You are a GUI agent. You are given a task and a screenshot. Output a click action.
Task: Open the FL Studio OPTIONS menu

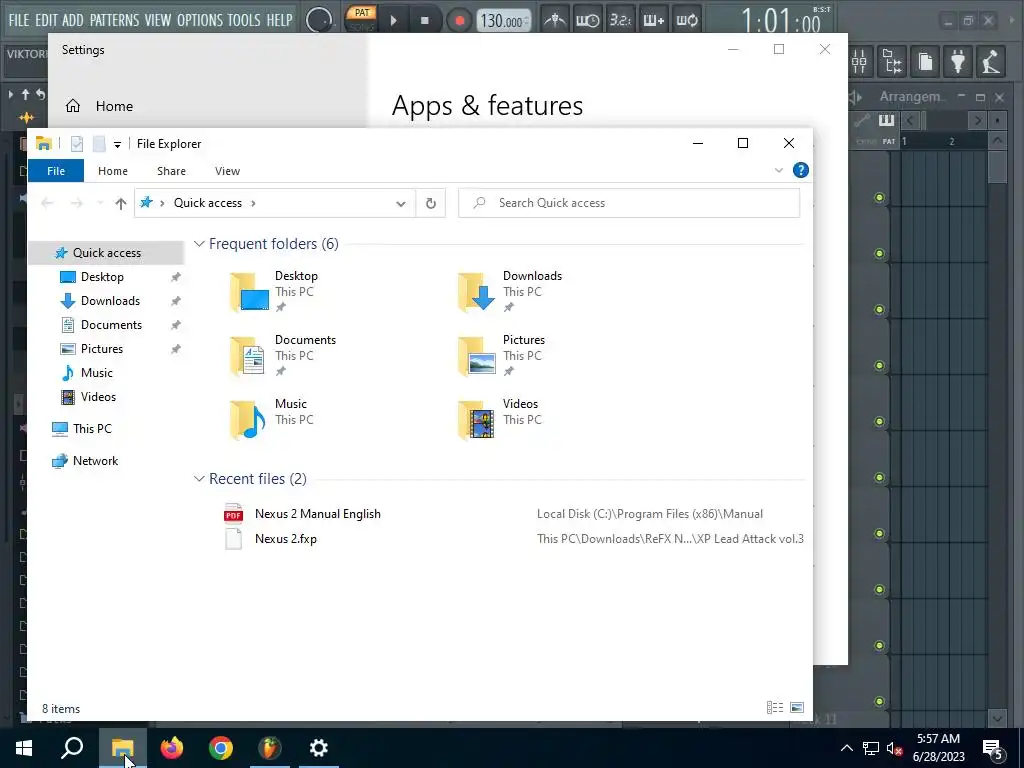point(200,20)
